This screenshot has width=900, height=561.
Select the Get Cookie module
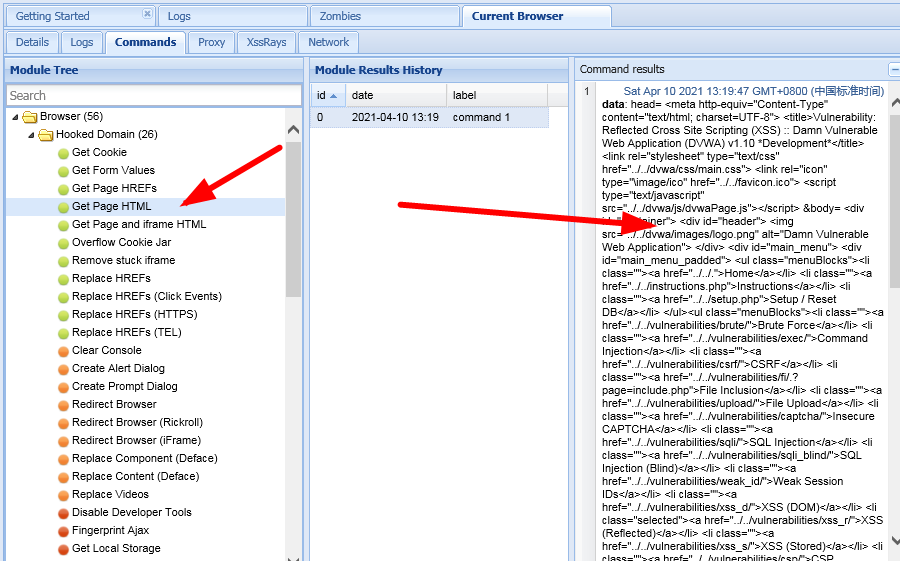[99, 152]
